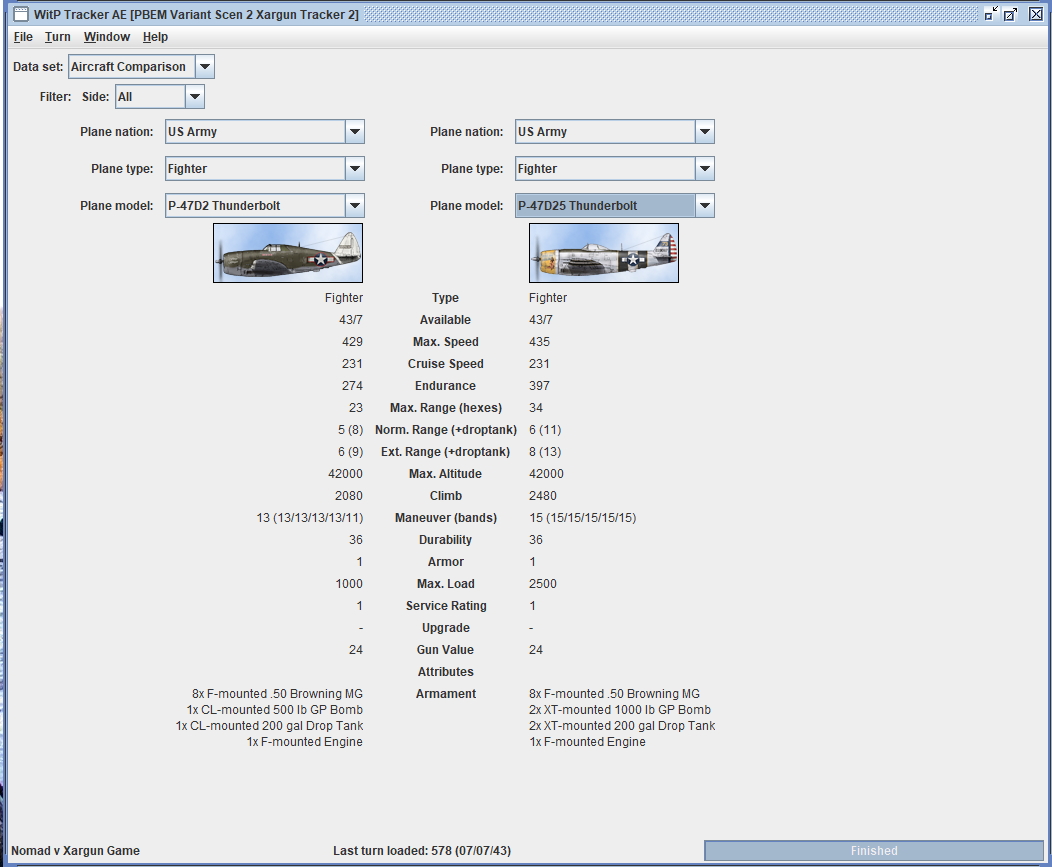Expand the Side filter dropdown
The height and width of the screenshot is (867, 1052).
click(x=195, y=97)
